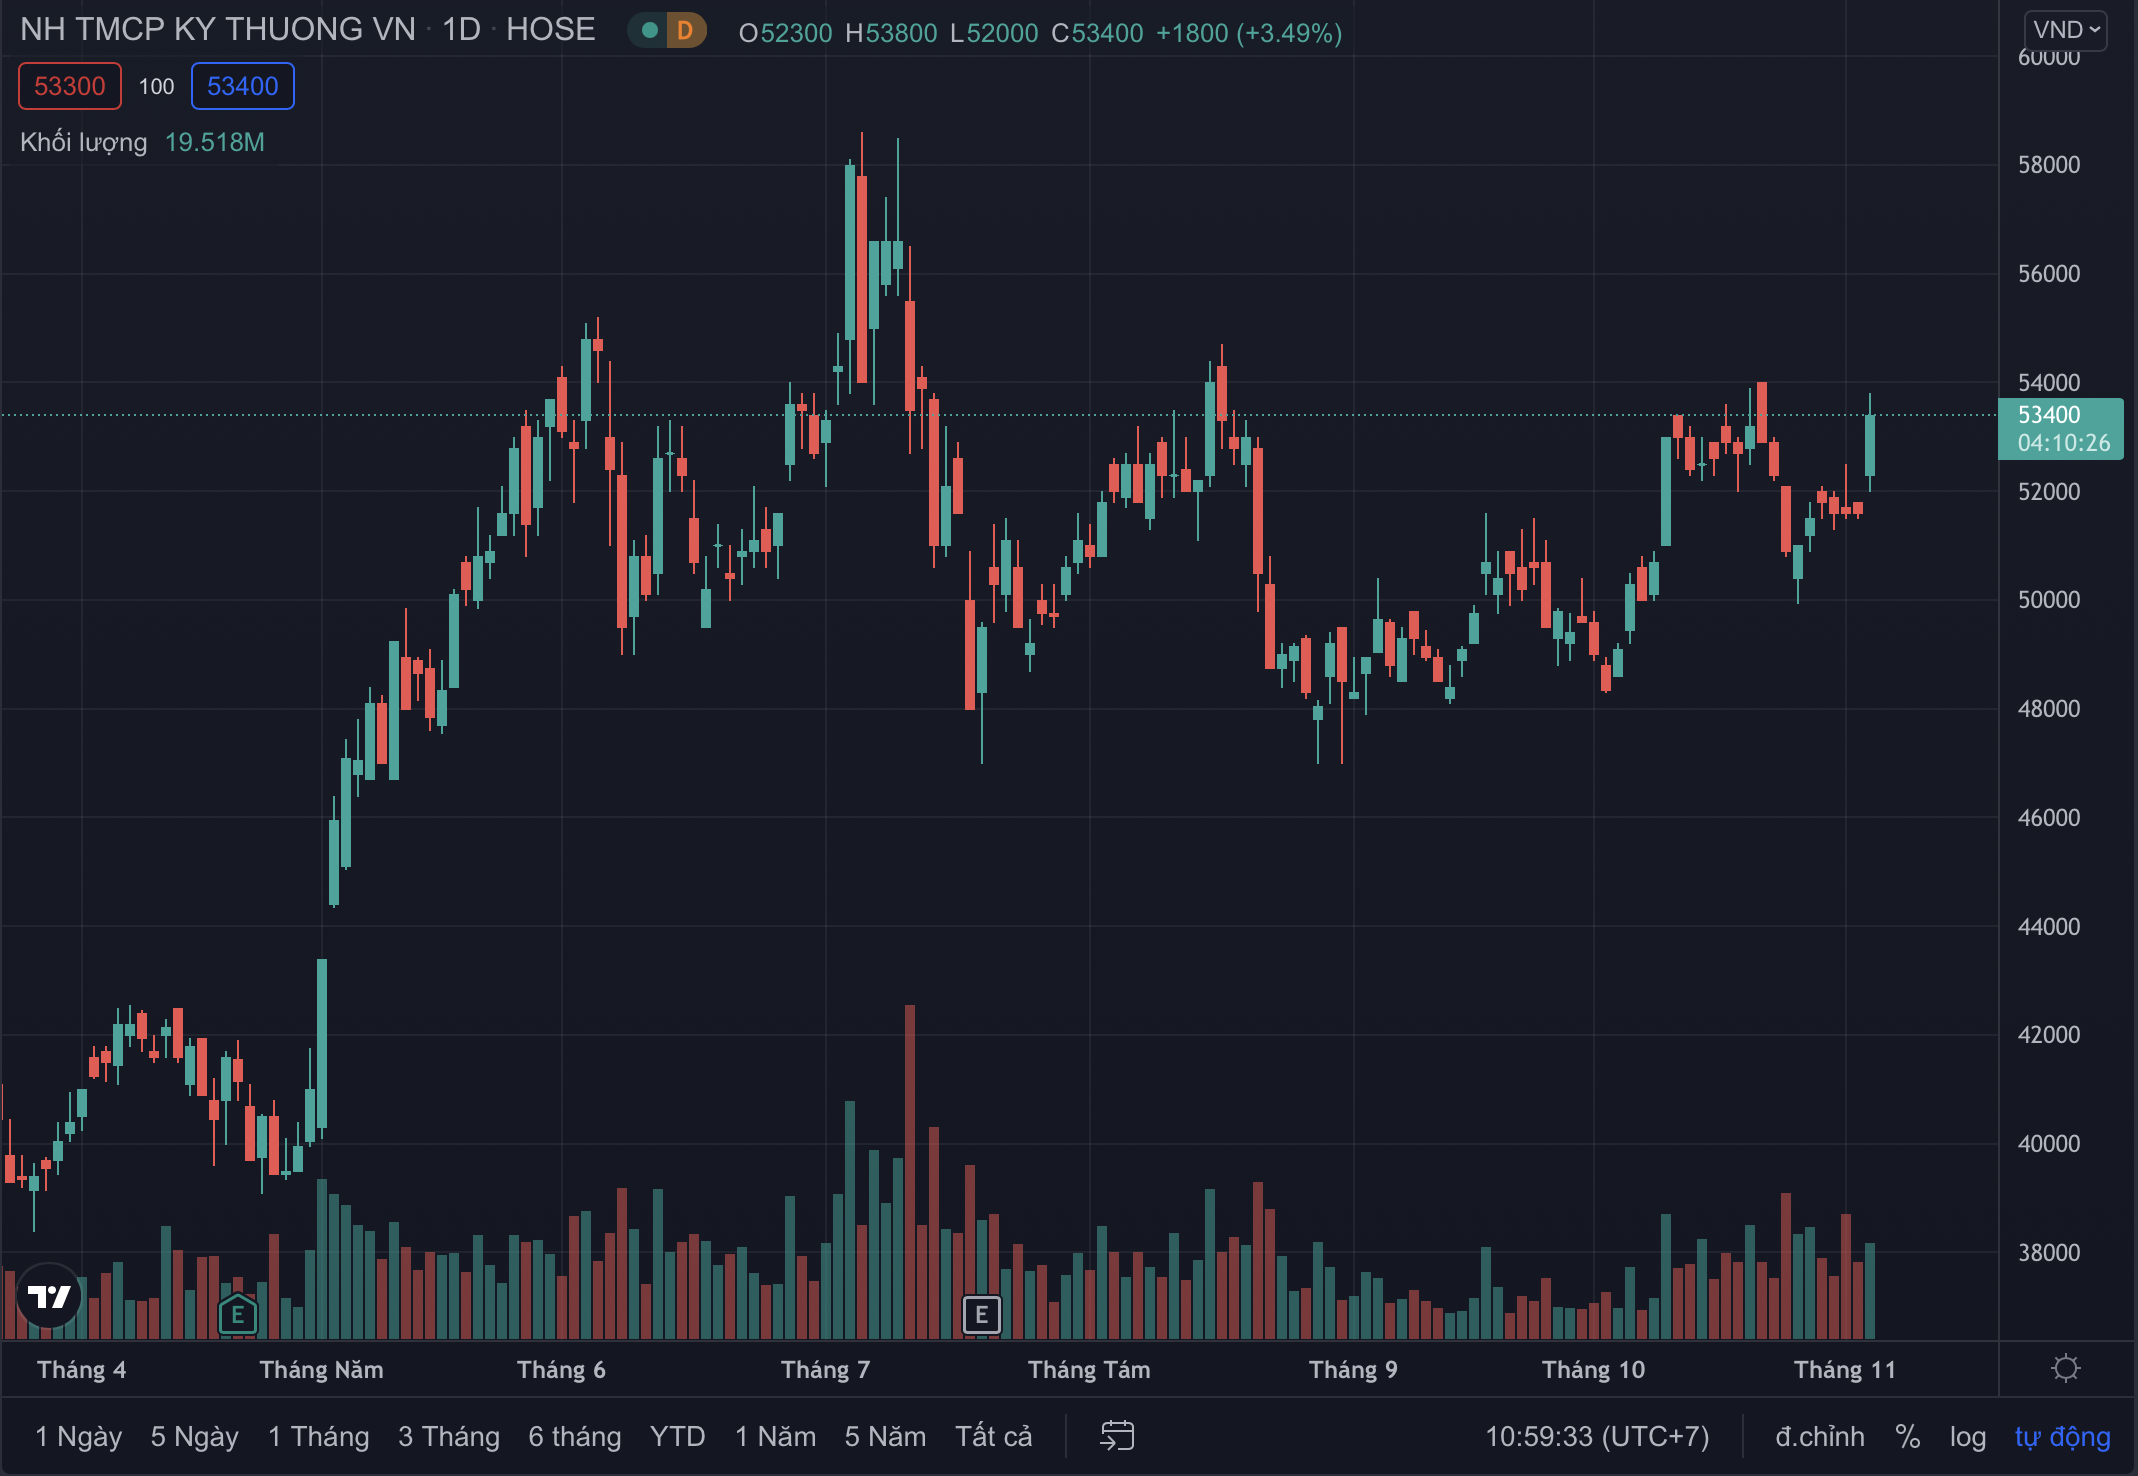
Task: Click the TradingView logo icon
Action: [49, 1296]
